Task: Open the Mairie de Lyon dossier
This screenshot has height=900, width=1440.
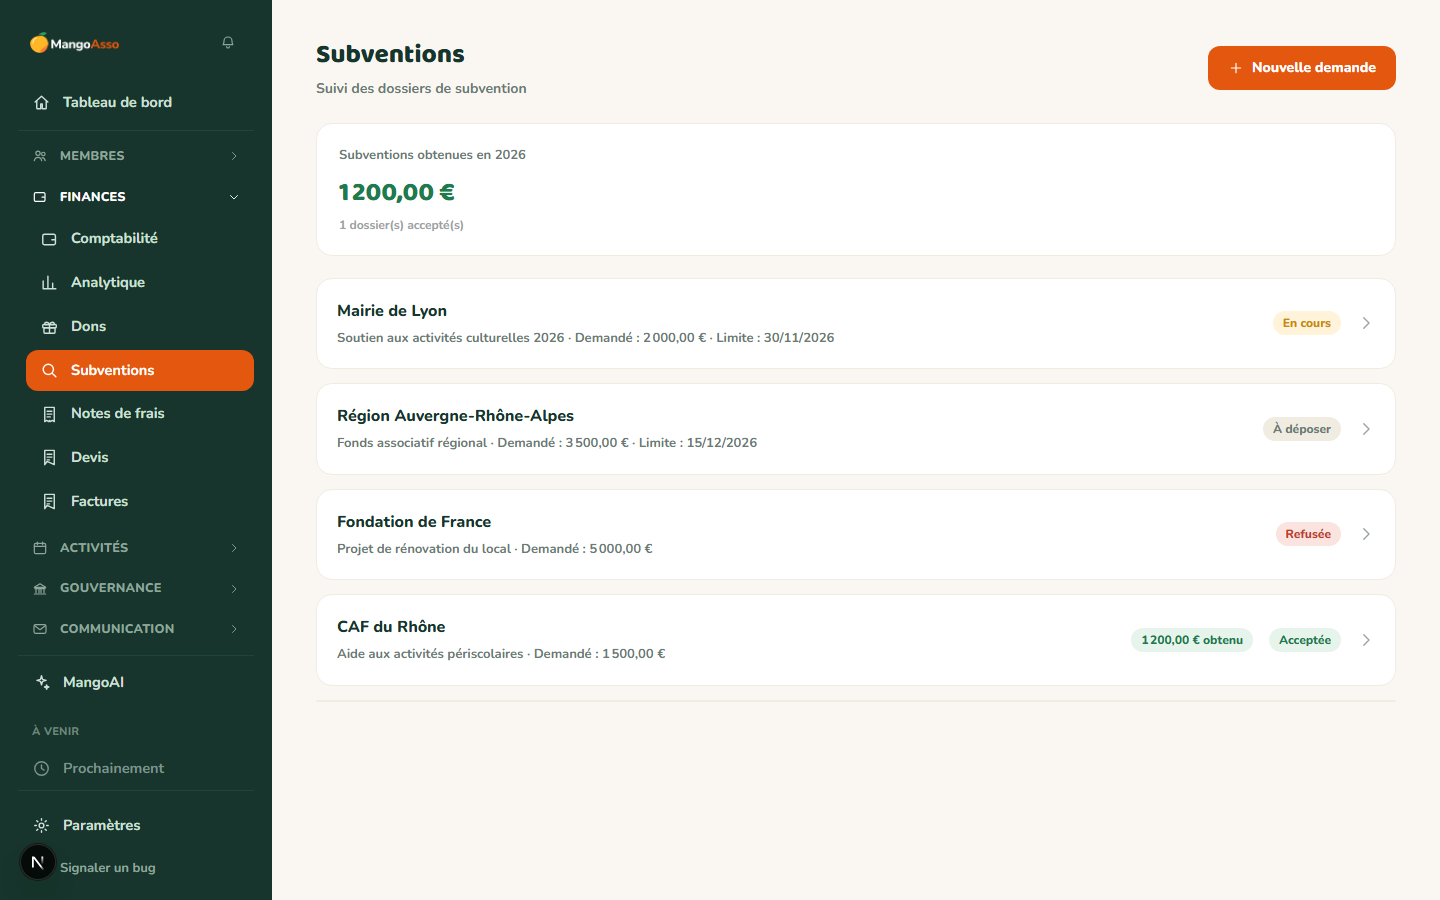Action: pos(856,324)
